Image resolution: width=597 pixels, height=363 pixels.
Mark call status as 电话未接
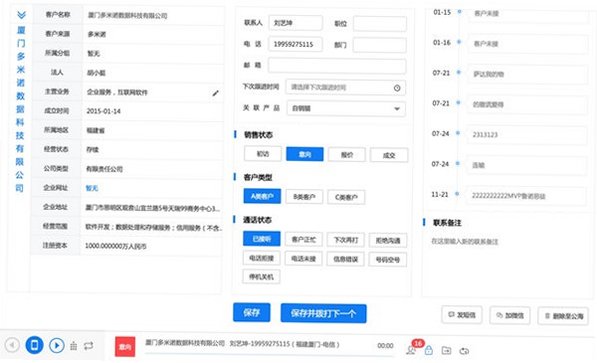pos(303,259)
